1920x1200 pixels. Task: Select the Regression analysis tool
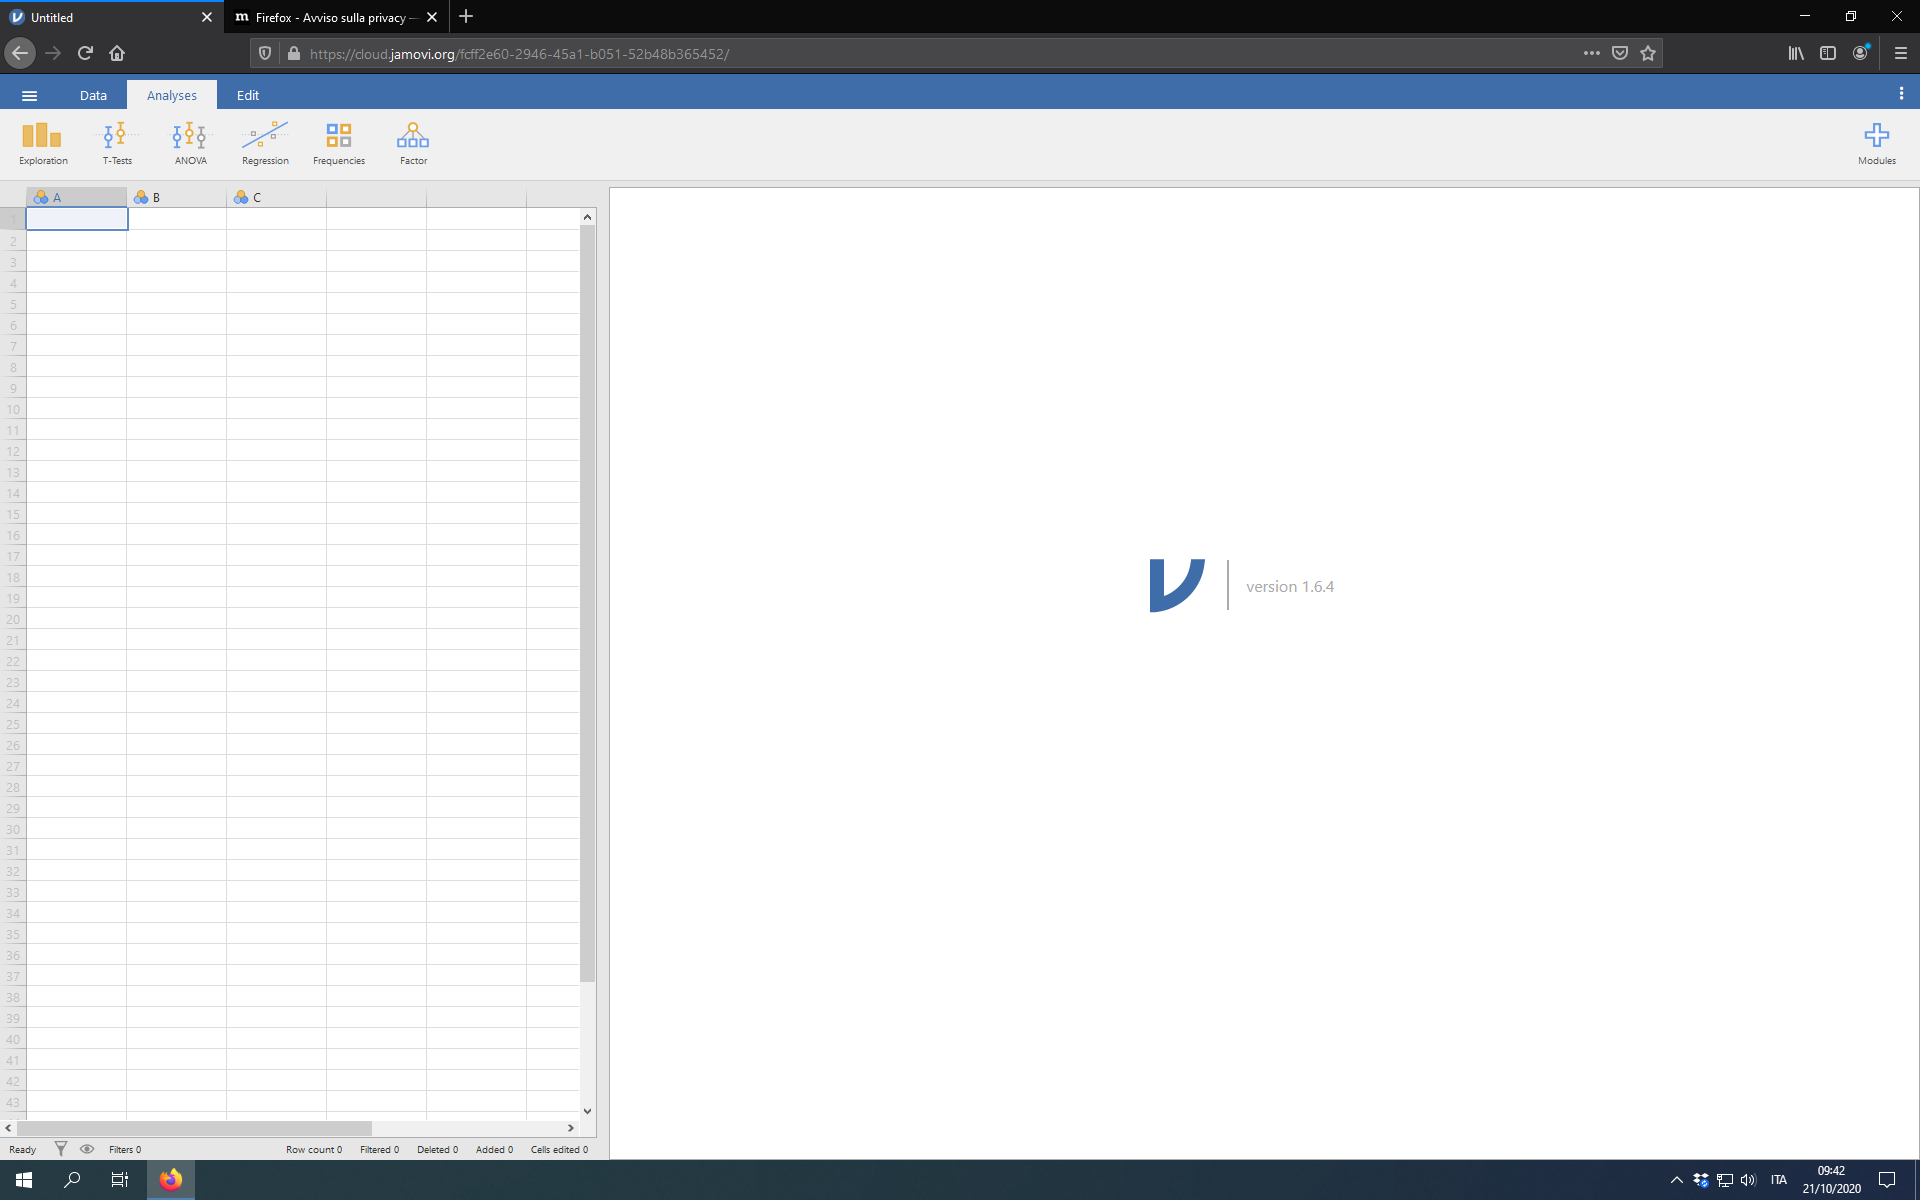[264, 142]
